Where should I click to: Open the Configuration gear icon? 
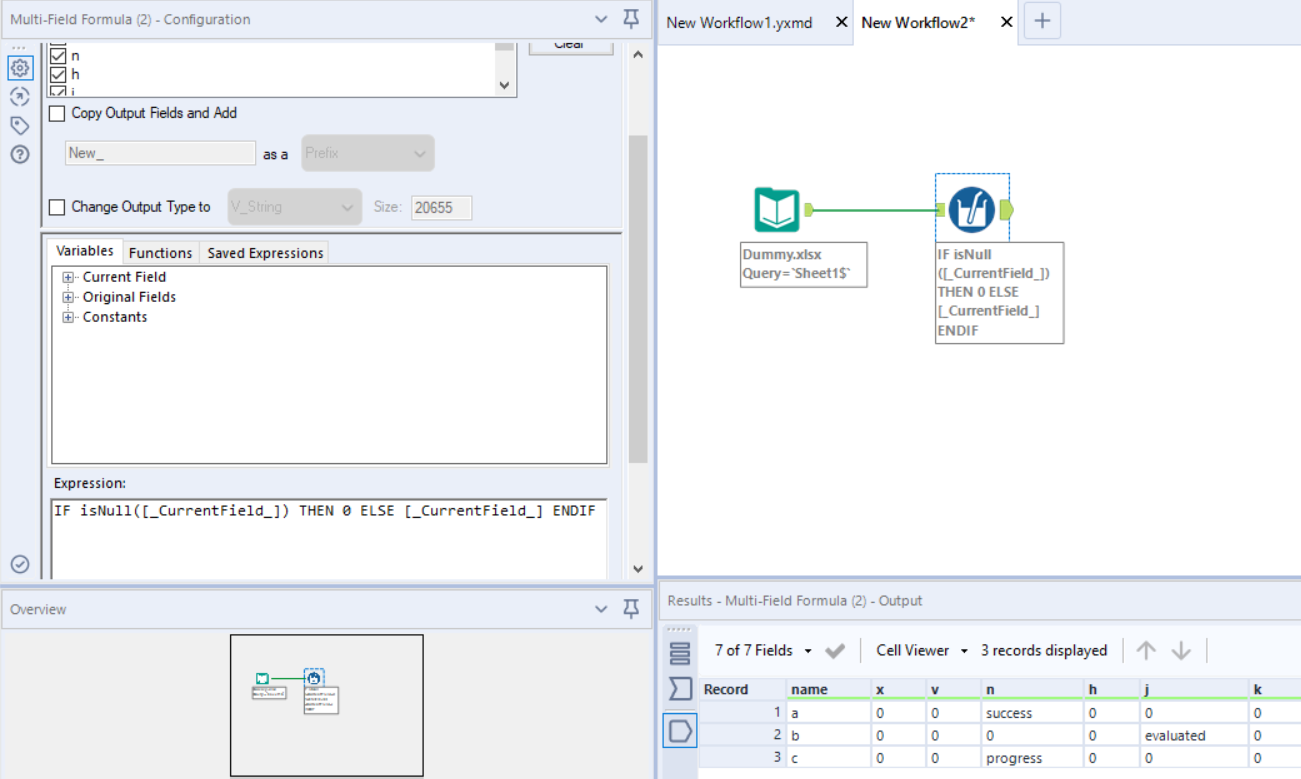[x=19, y=68]
